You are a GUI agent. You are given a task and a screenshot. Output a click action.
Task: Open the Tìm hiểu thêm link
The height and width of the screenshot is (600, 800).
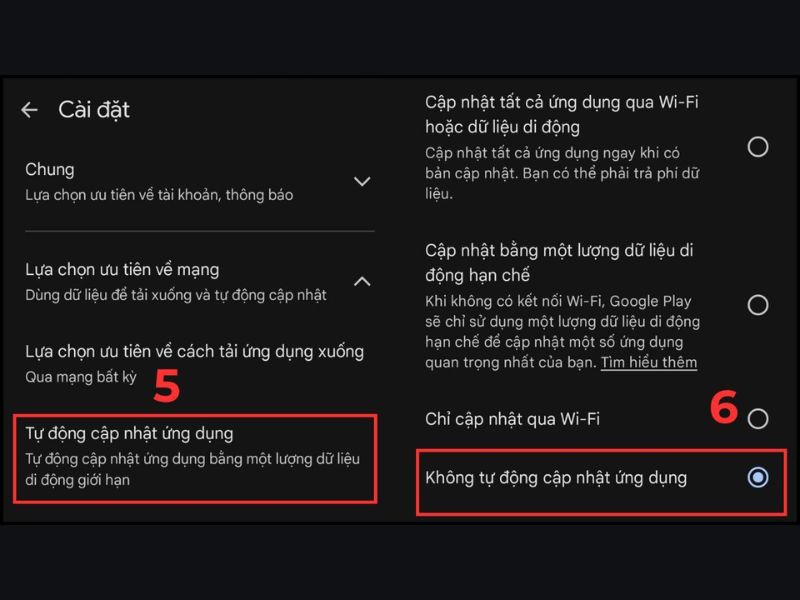(x=648, y=362)
